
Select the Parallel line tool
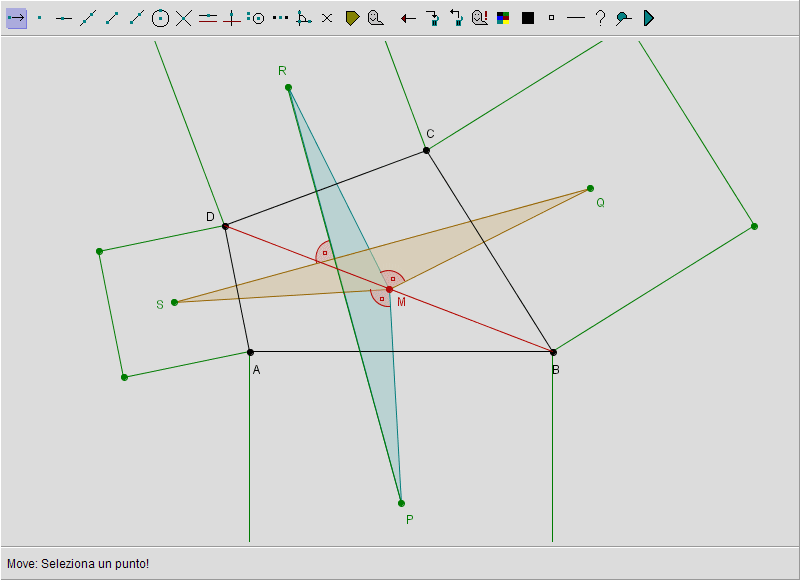[x=208, y=18]
